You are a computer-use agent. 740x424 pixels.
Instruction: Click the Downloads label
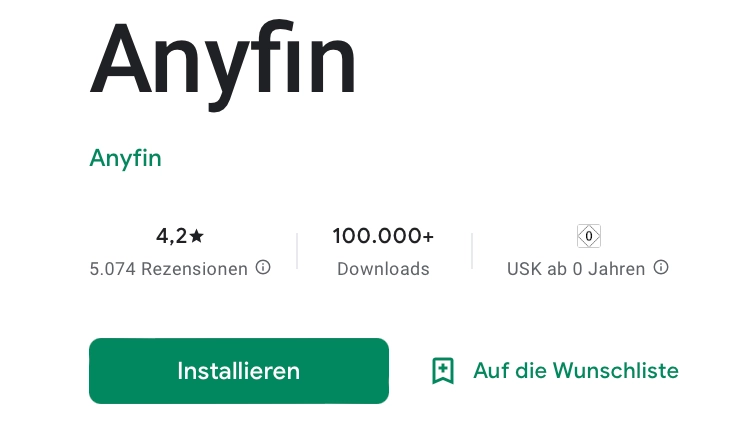(x=383, y=269)
